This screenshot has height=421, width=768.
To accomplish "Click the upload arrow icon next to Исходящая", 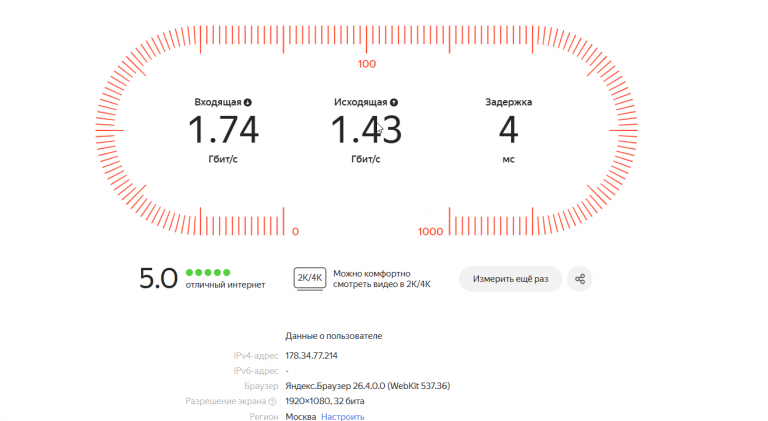I will tap(394, 102).
